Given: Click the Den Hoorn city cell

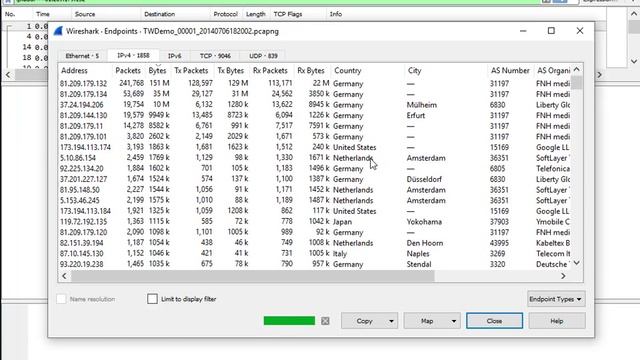Looking at the screenshot, I should pos(424,243).
